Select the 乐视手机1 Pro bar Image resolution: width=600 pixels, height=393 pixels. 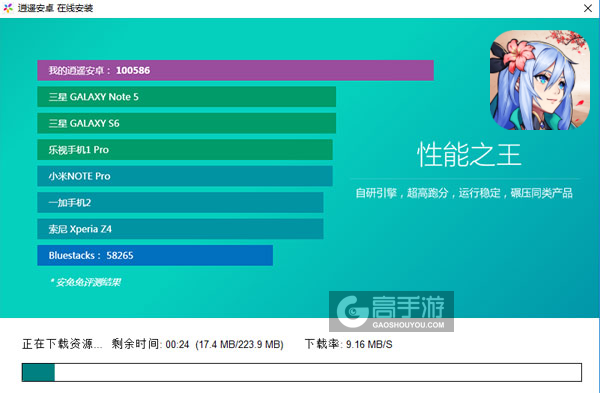[185, 150]
